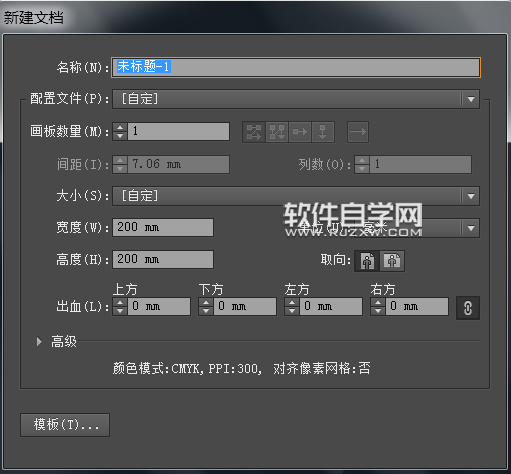
Task: Click the 新建文档 dialog title
Action: (x=33, y=17)
